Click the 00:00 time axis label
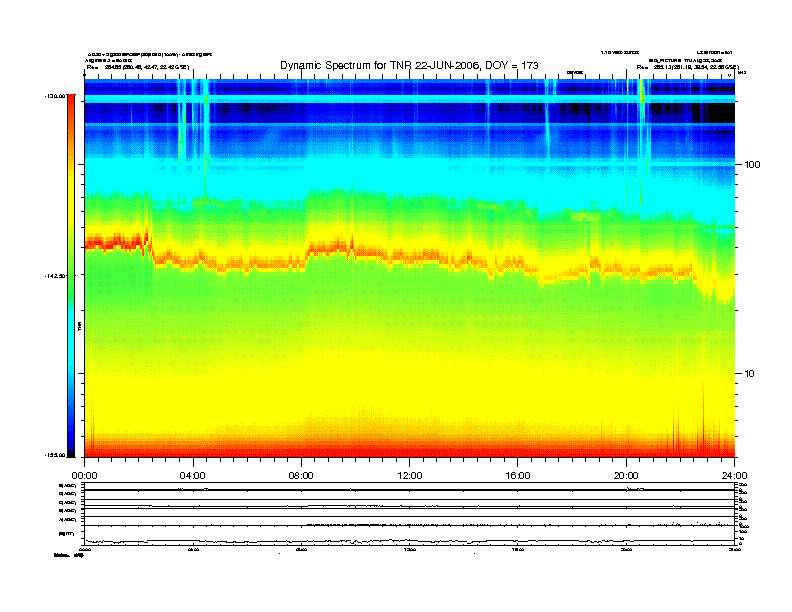The image size is (792, 612). pyautogui.click(x=84, y=476)
